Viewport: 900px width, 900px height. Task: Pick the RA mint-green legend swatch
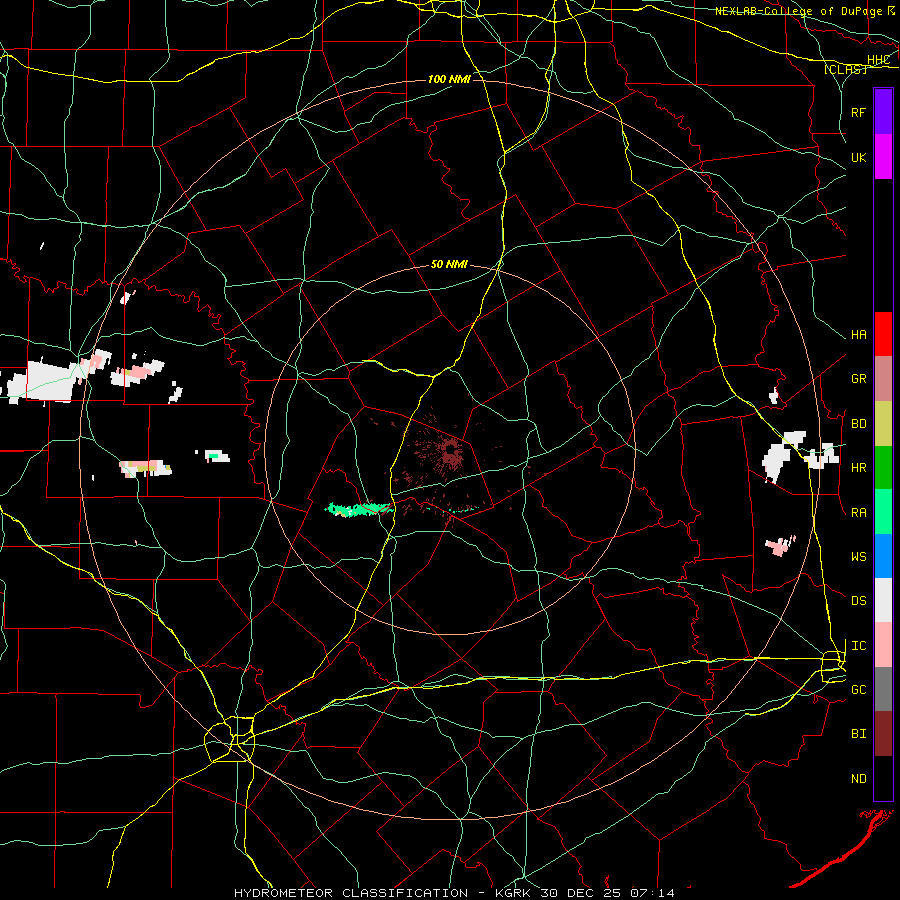[883, 512]
